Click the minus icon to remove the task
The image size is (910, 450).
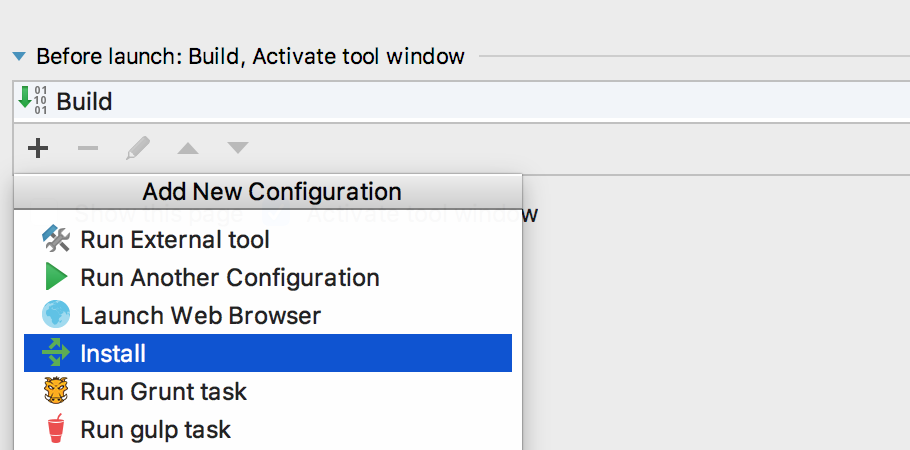(x=88, y=149)
